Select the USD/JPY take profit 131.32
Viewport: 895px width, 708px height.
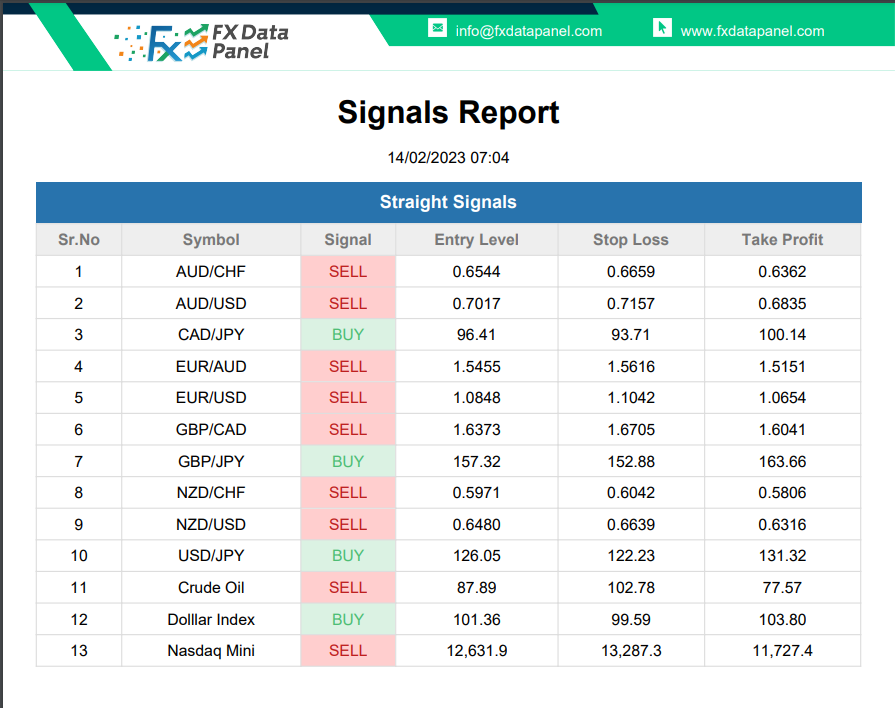(783, 556)
